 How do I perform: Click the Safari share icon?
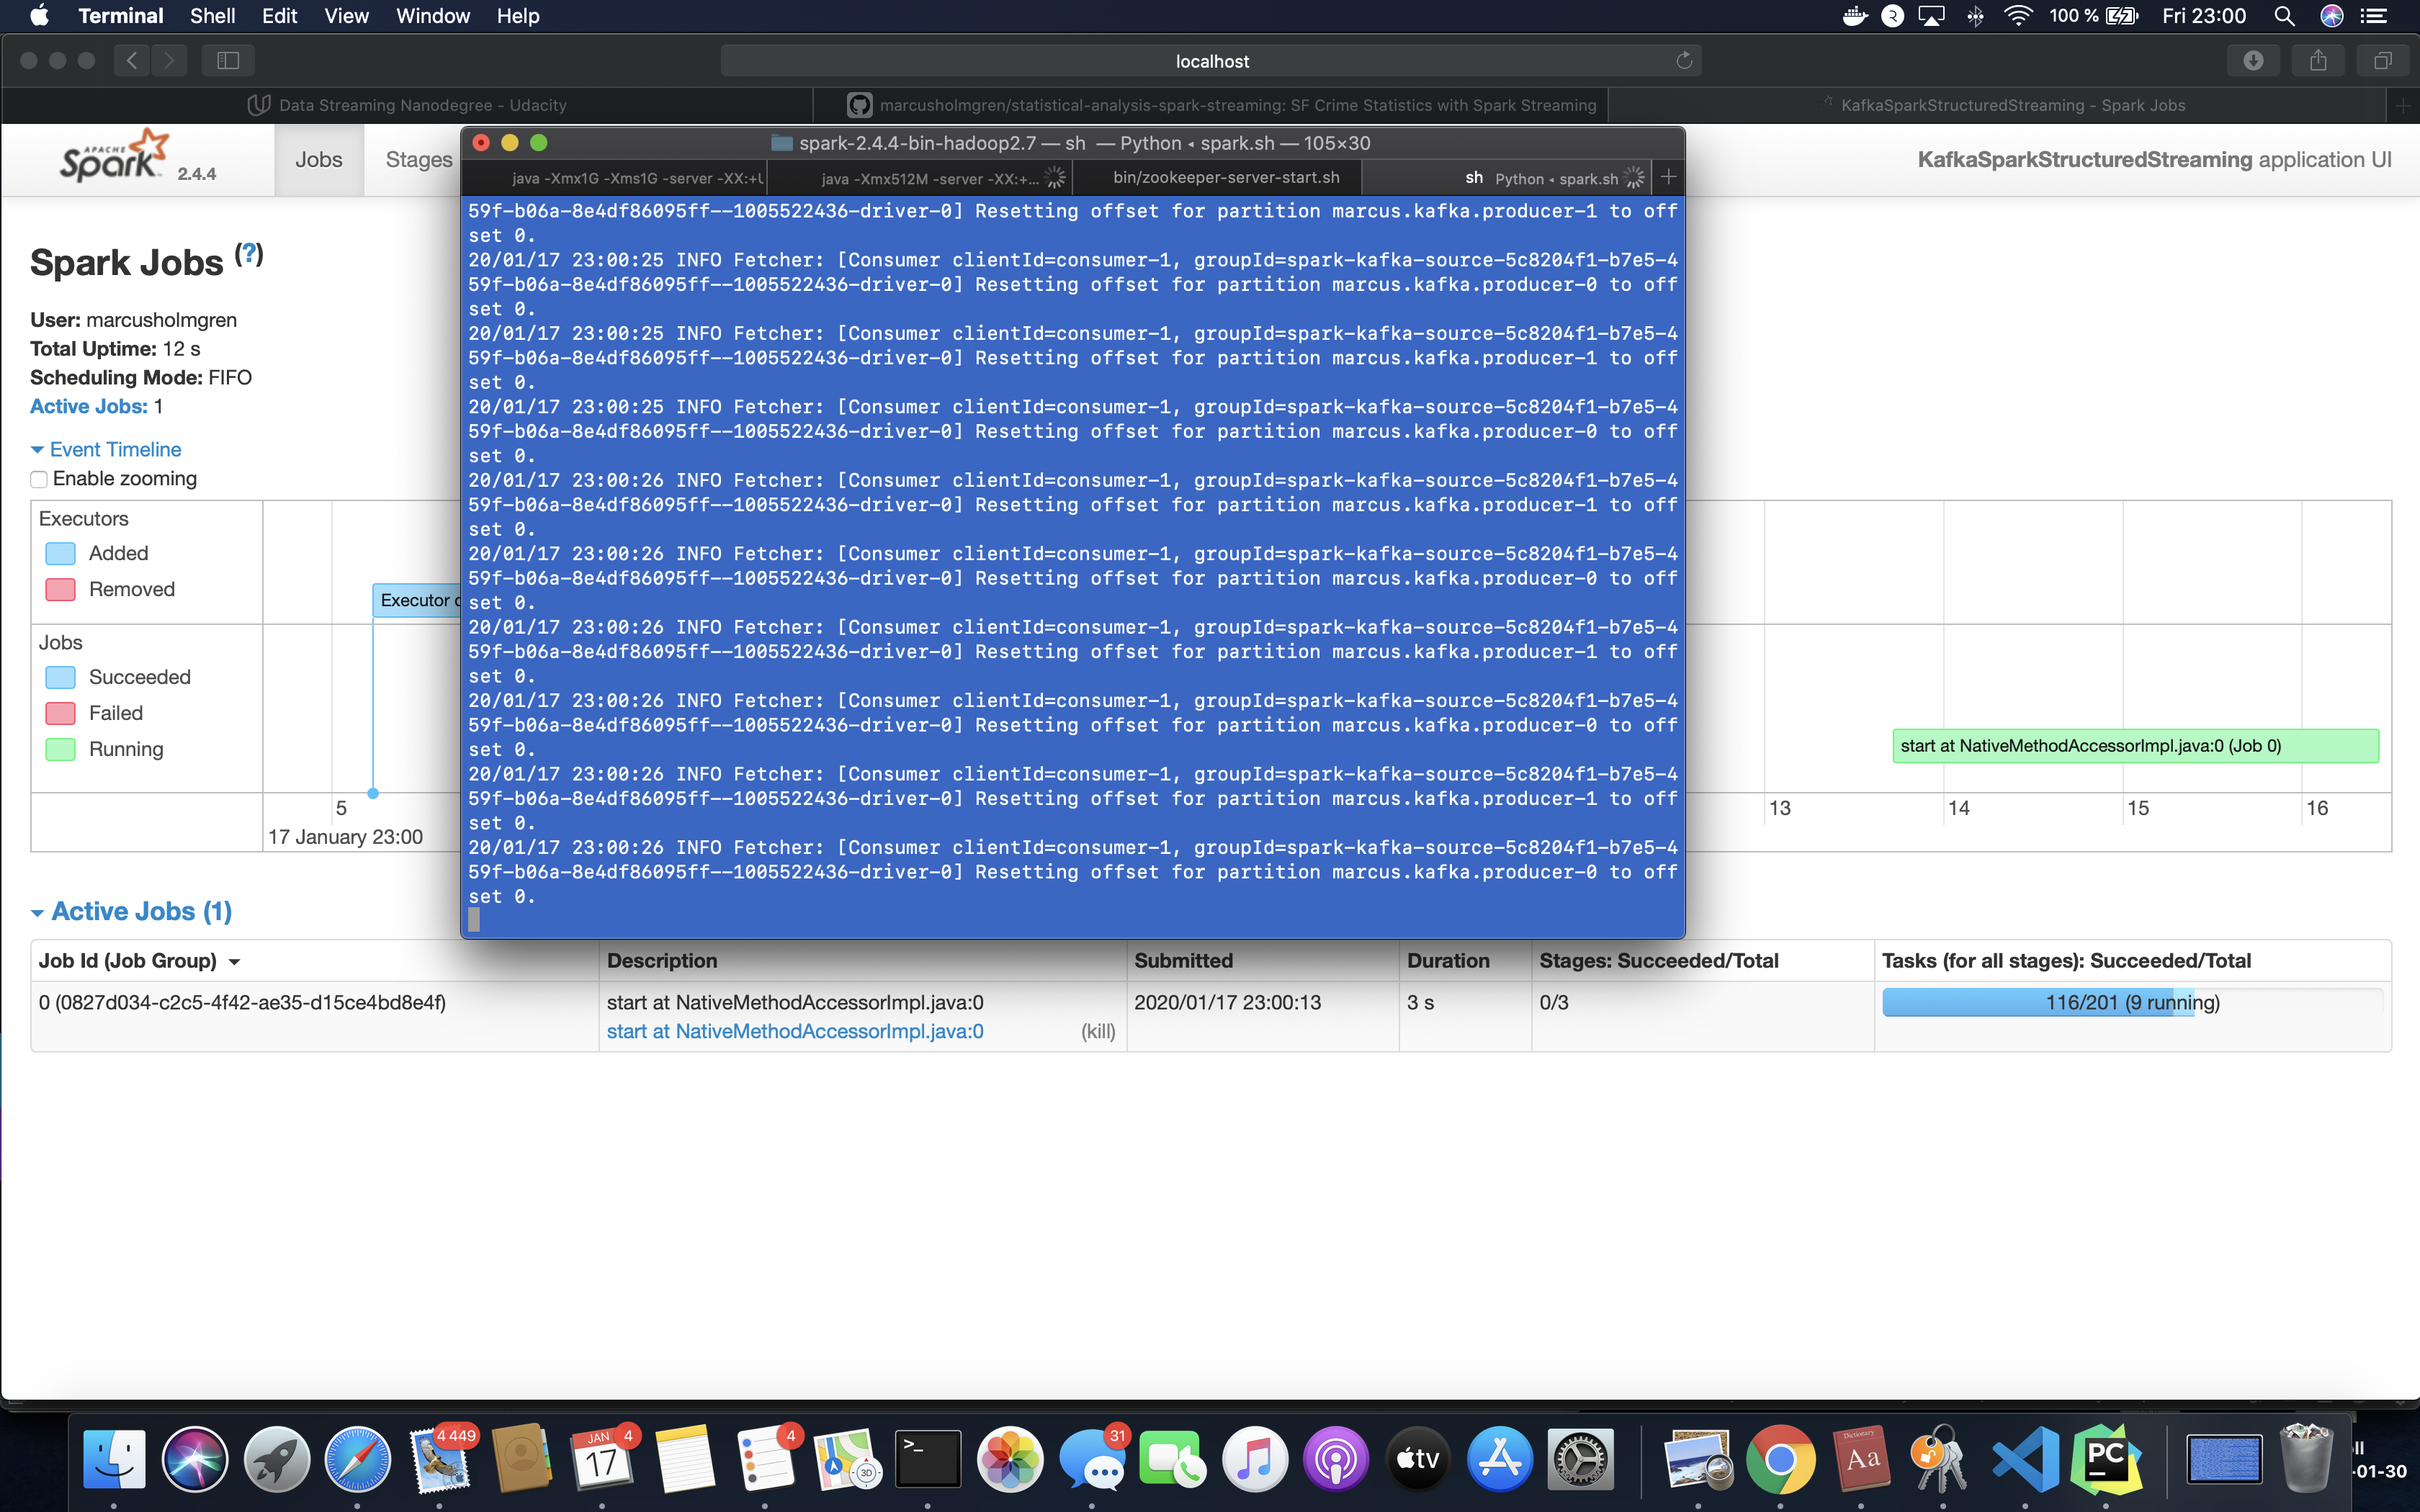coord(2318,61)
